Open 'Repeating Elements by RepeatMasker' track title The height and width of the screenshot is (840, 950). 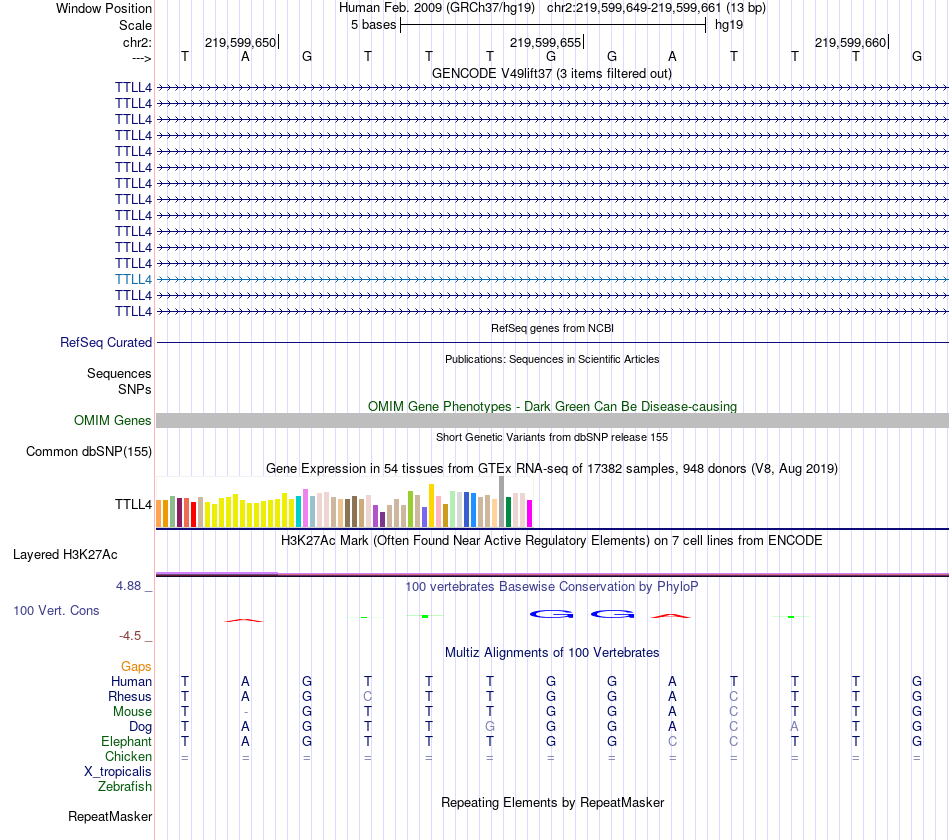coord(552,802)
